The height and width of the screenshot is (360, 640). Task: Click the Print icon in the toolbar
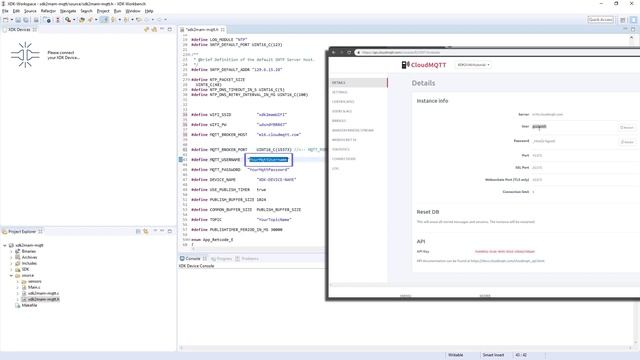[36, 20]
